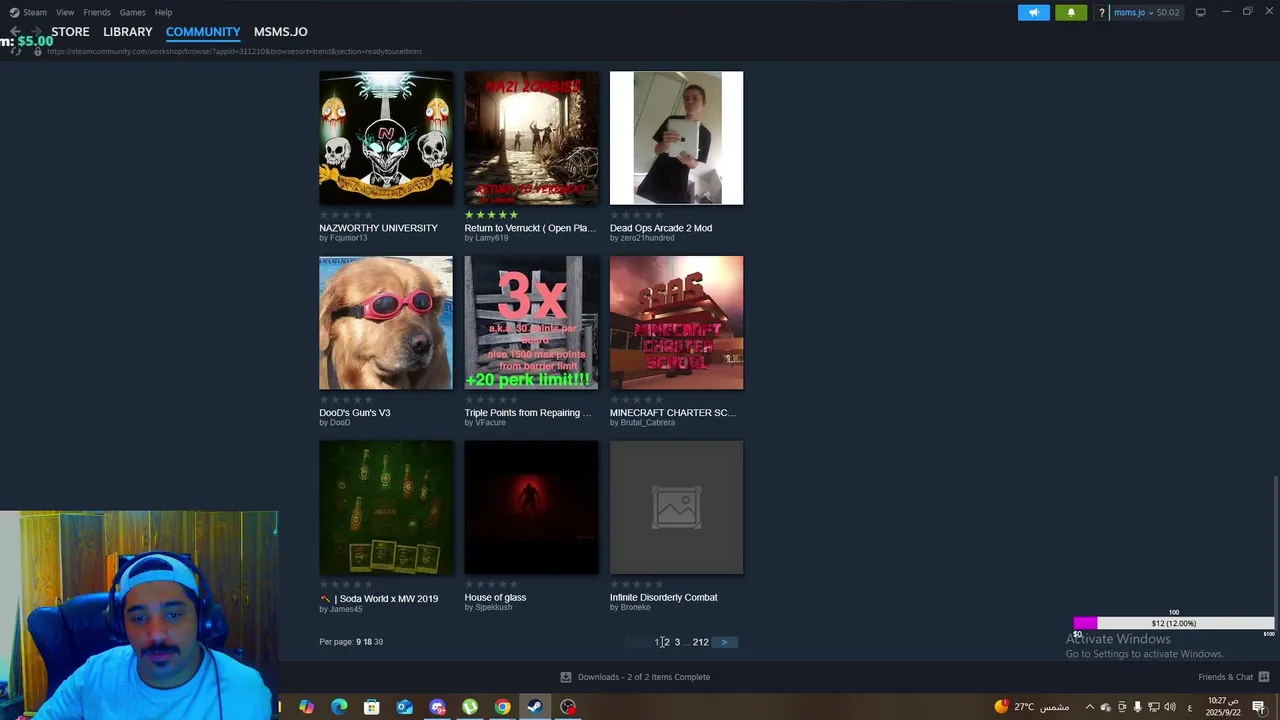Click the Steam taskbar icon

click(535, 707)
